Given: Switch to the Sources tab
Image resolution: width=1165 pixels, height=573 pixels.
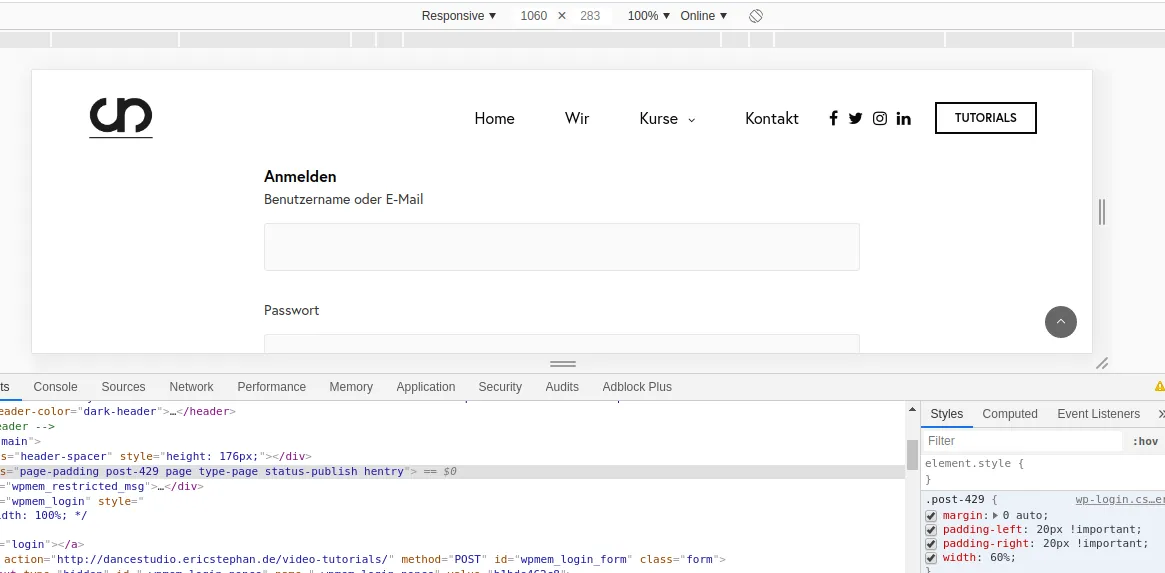Looking at the screenshot, I should point(123,386).
